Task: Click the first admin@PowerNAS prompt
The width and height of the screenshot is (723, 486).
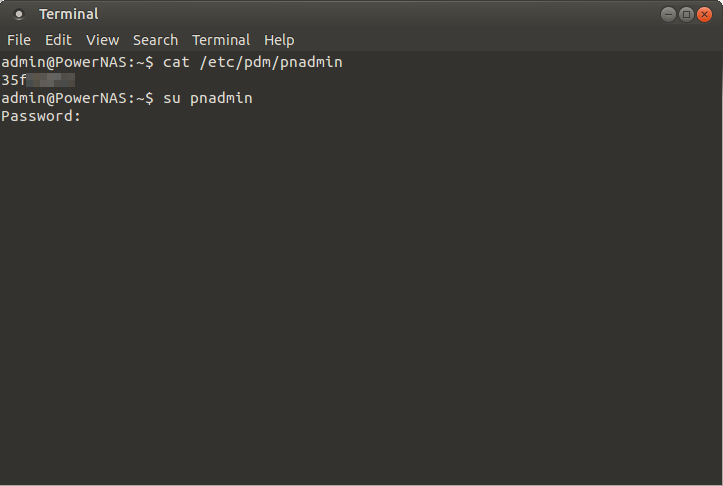Action: [x=77, y=62]
